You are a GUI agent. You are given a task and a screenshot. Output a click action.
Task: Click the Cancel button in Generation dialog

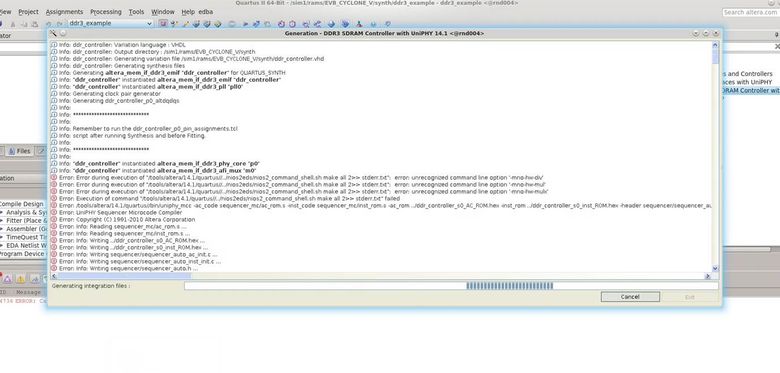[630, 297]
